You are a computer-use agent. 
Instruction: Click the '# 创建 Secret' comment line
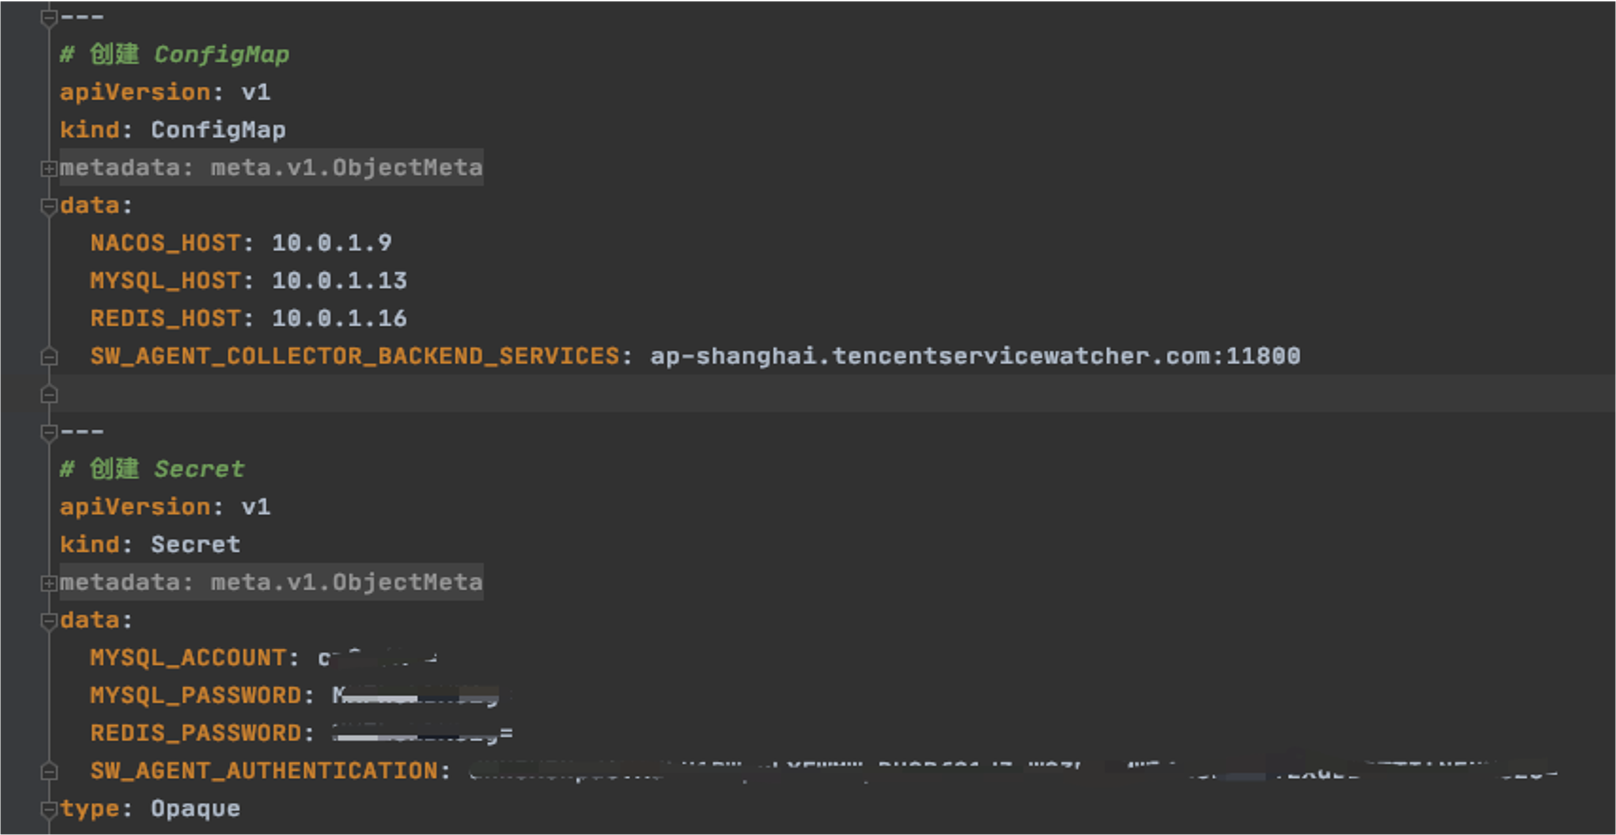(152, 469)
